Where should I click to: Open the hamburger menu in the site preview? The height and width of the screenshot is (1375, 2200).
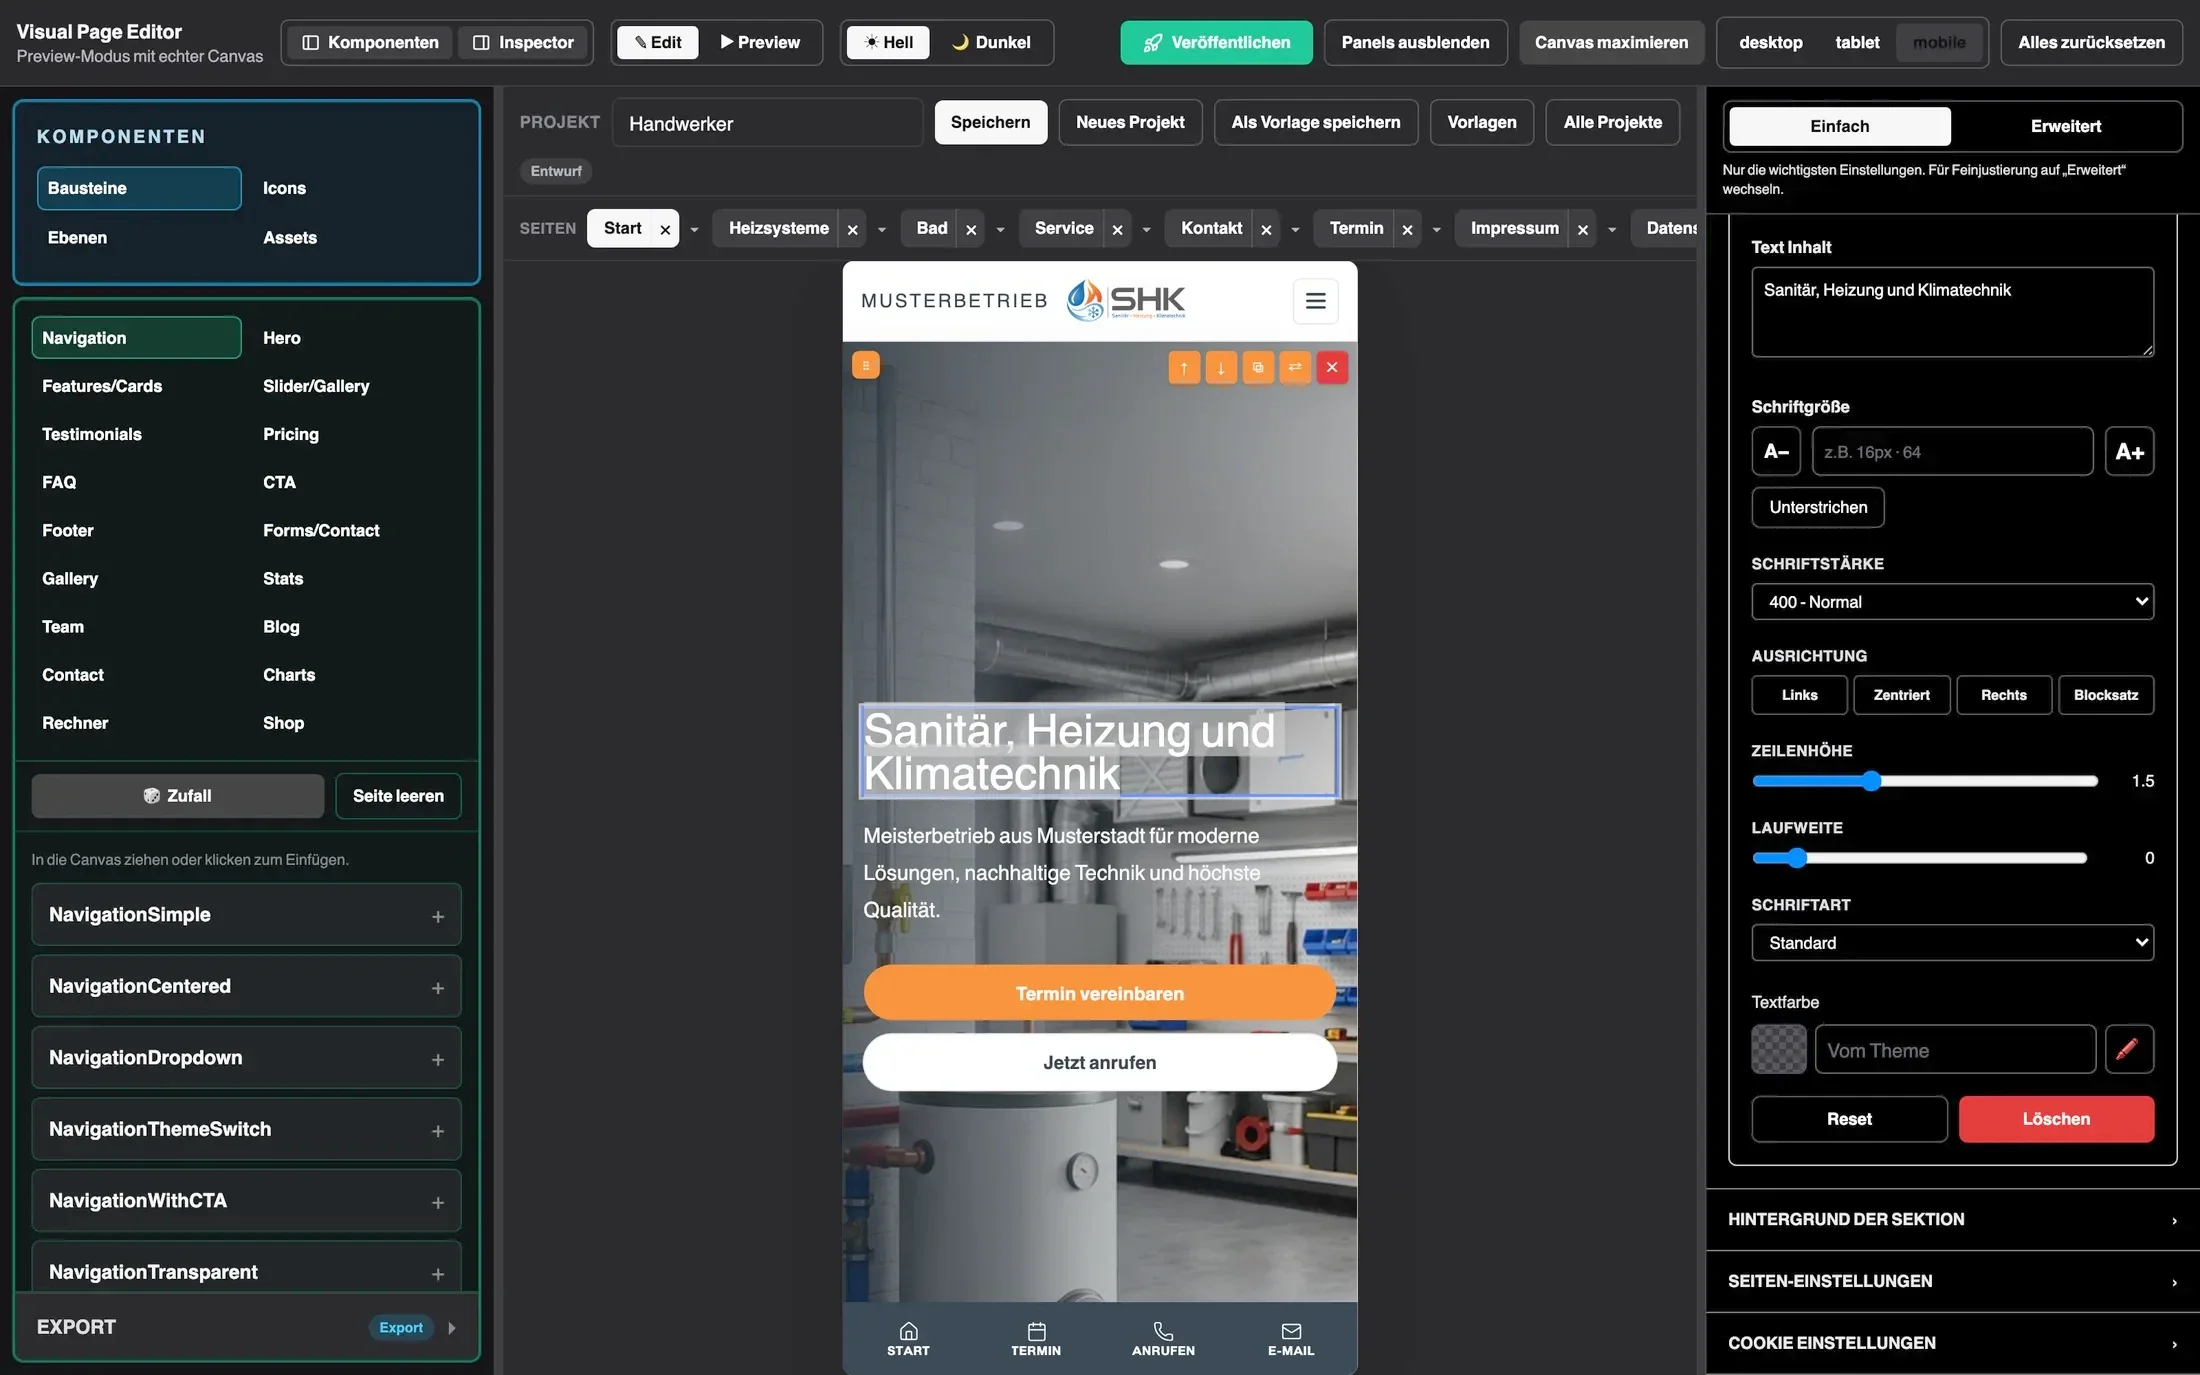point(1316,301)
